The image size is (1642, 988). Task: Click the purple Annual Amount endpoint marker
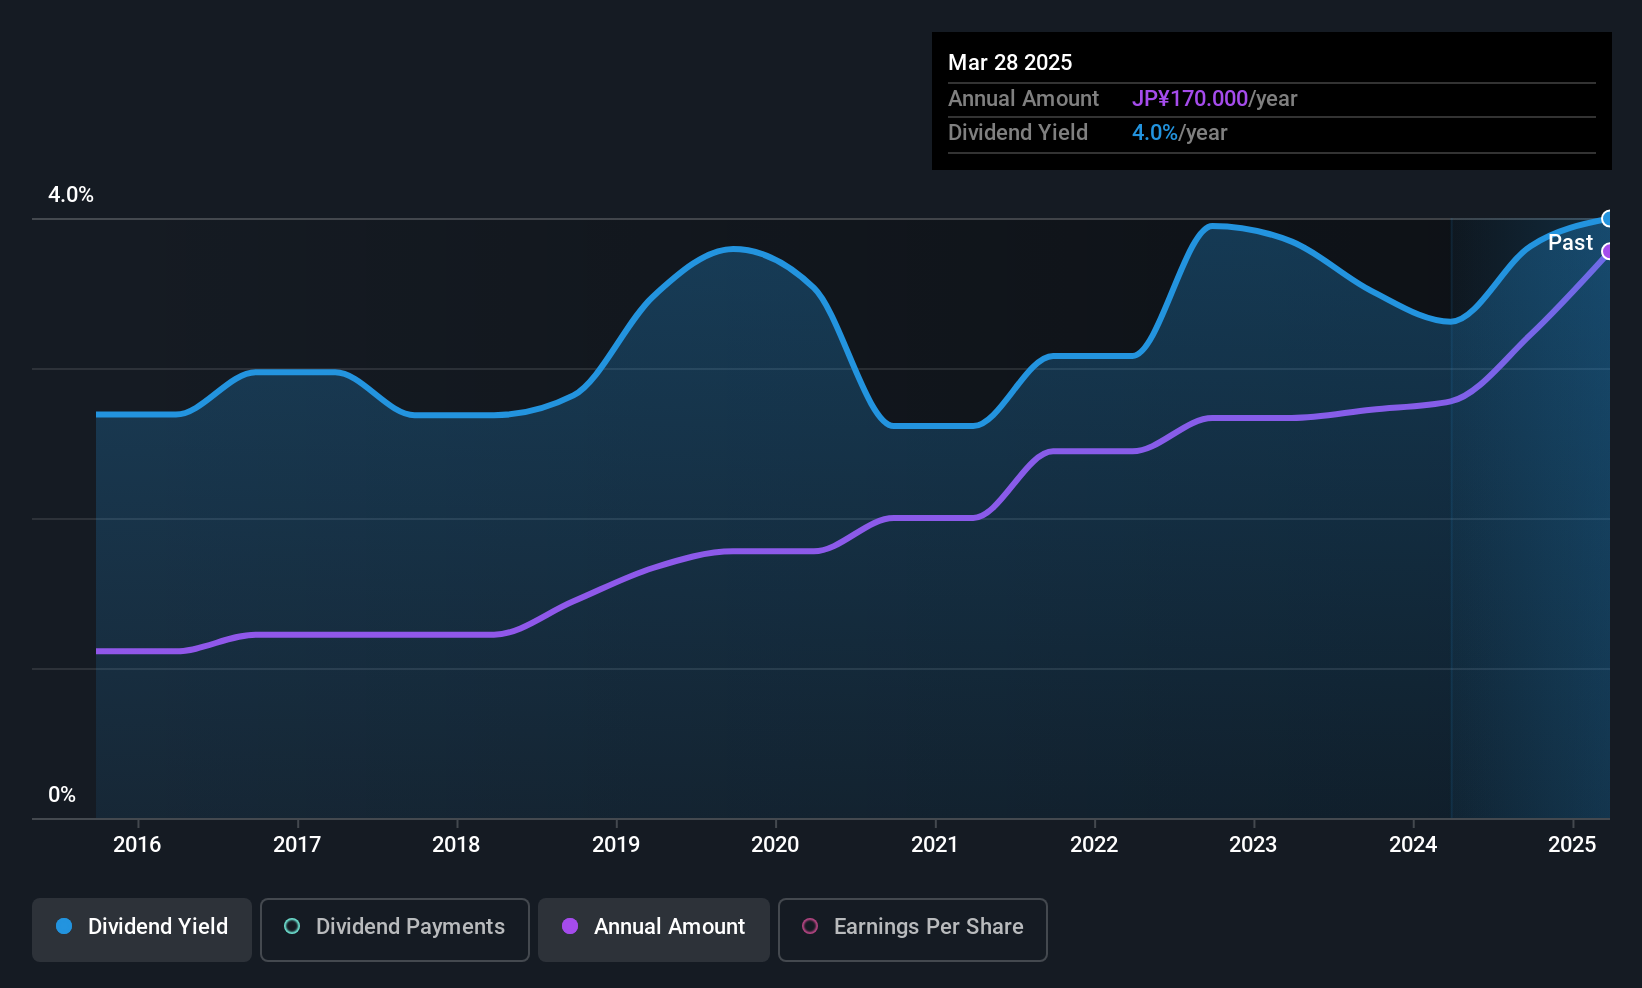[x=1608, y=251]
